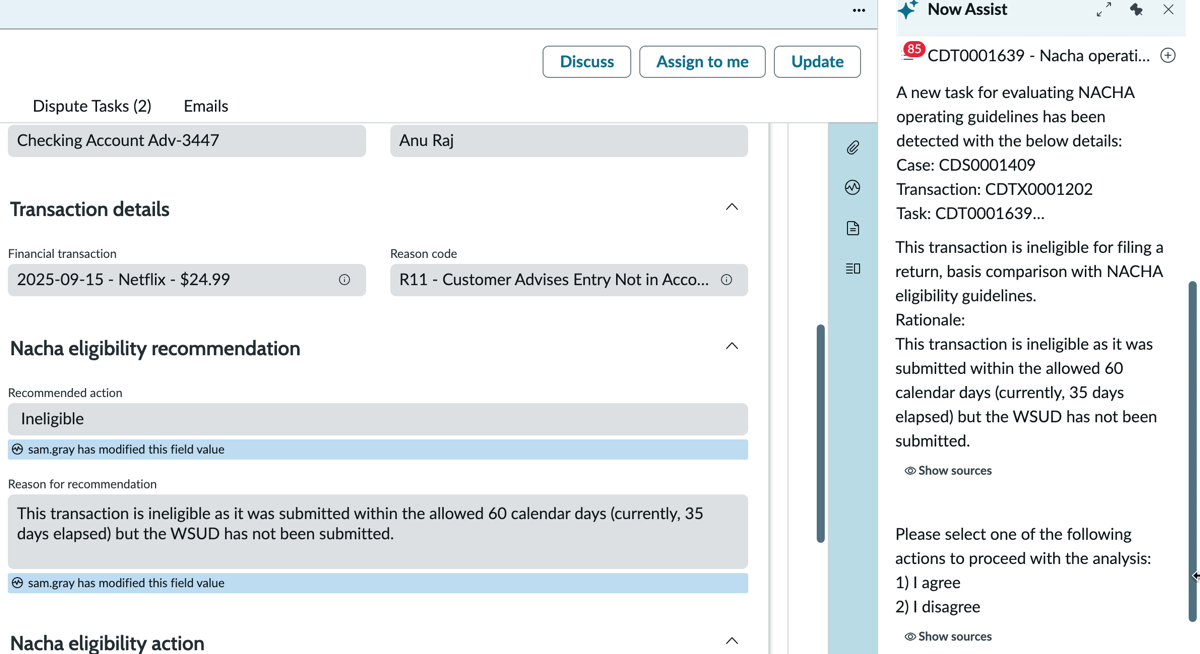Open the list panel icon in sidebar
The width and height of the screenshot is (1200, 654).
pyautogui.click(x=853, y=268)
